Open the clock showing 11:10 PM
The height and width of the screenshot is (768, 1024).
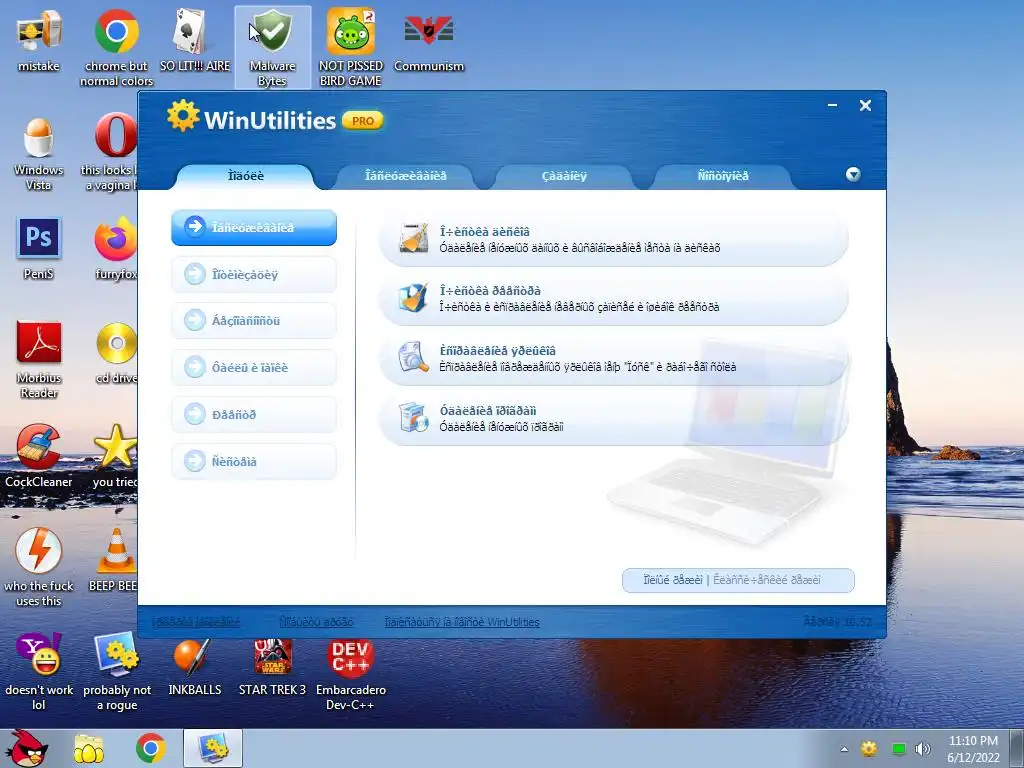(x=973, y=749)
